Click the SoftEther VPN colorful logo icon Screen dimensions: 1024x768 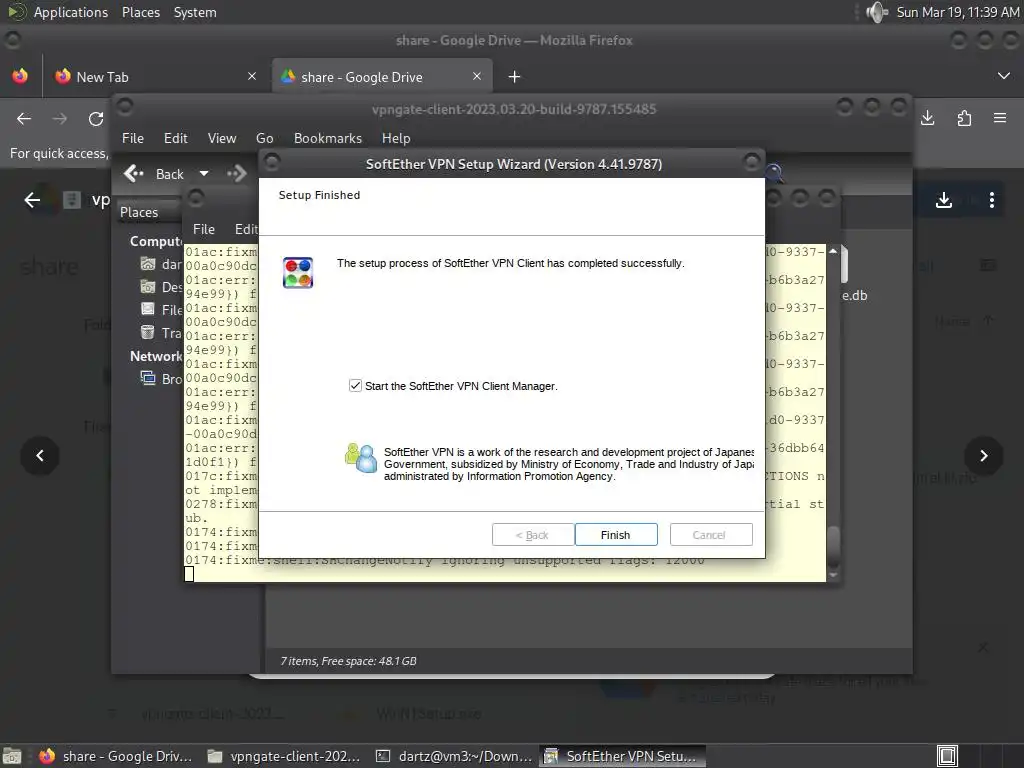point(298,272)
